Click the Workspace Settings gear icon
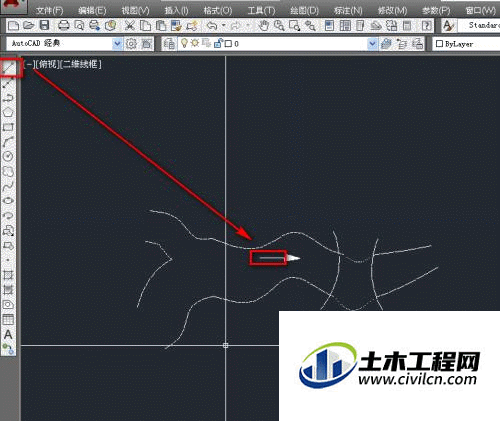 [x=131, y=44]
